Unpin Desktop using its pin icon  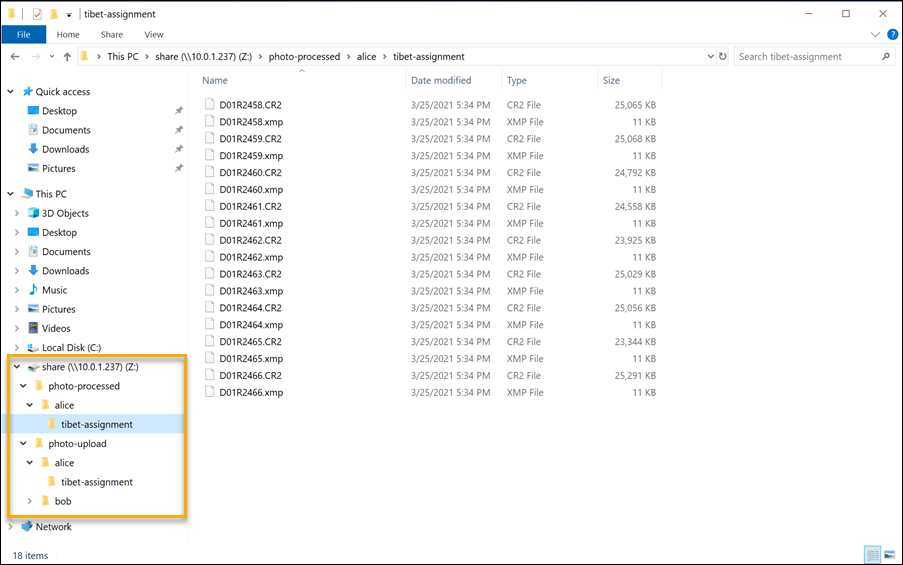[179, 111]
